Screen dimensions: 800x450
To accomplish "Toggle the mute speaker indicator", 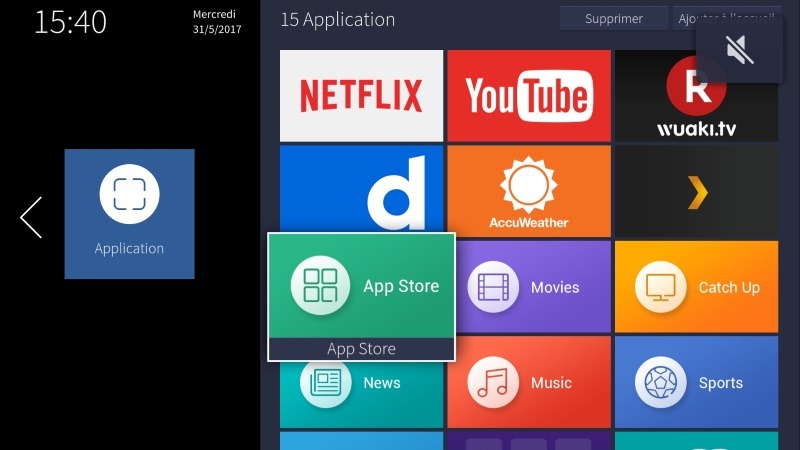I will [739, 49].
